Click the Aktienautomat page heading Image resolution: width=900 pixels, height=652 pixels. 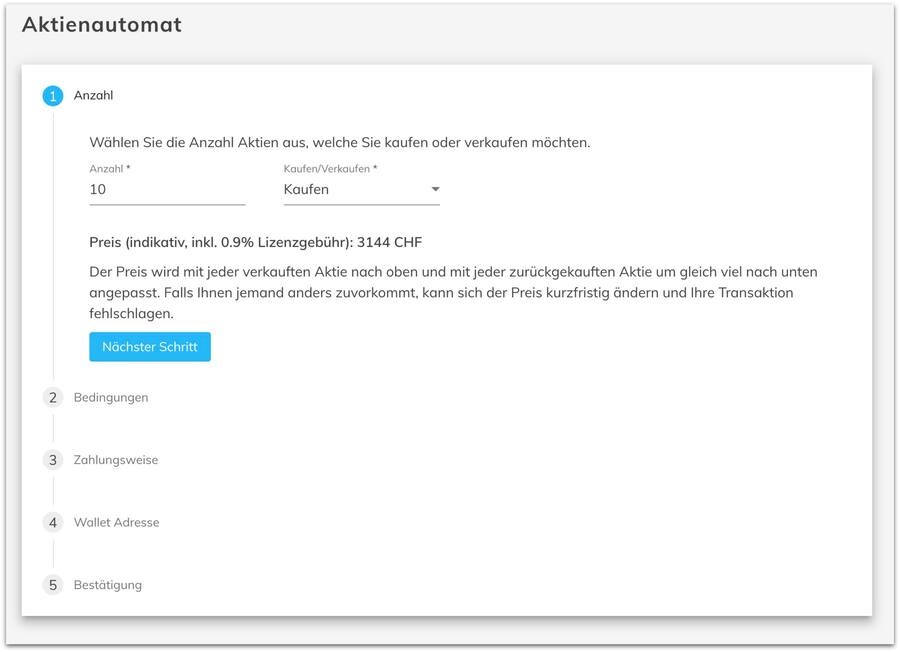102,25
